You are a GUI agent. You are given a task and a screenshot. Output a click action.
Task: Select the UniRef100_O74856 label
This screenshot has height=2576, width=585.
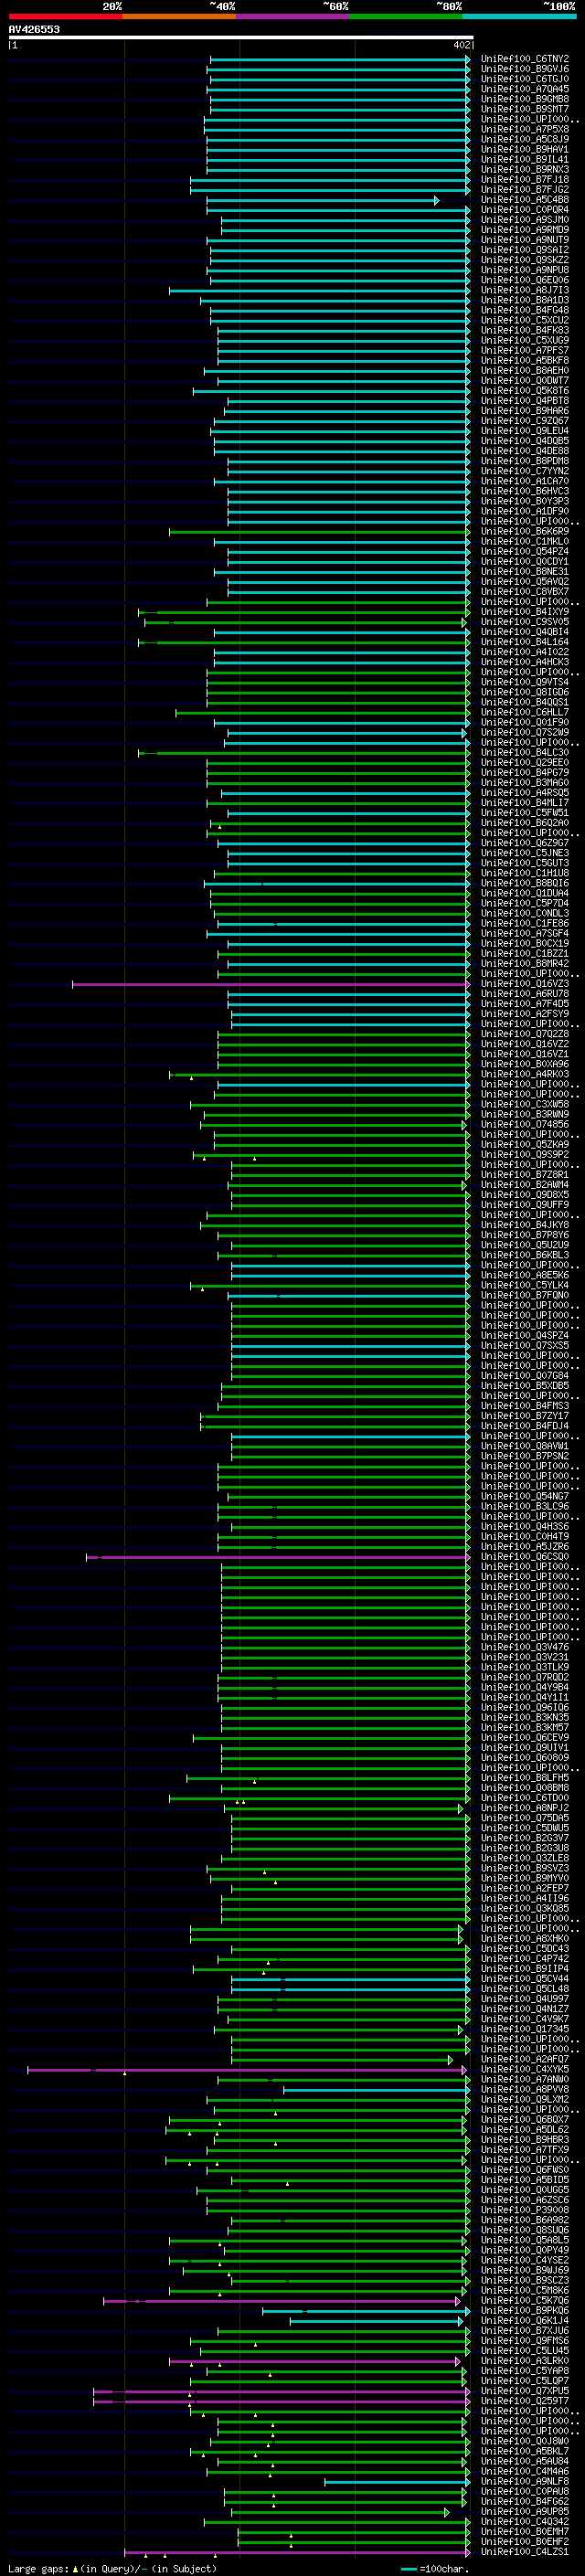tap(525, 1124)
